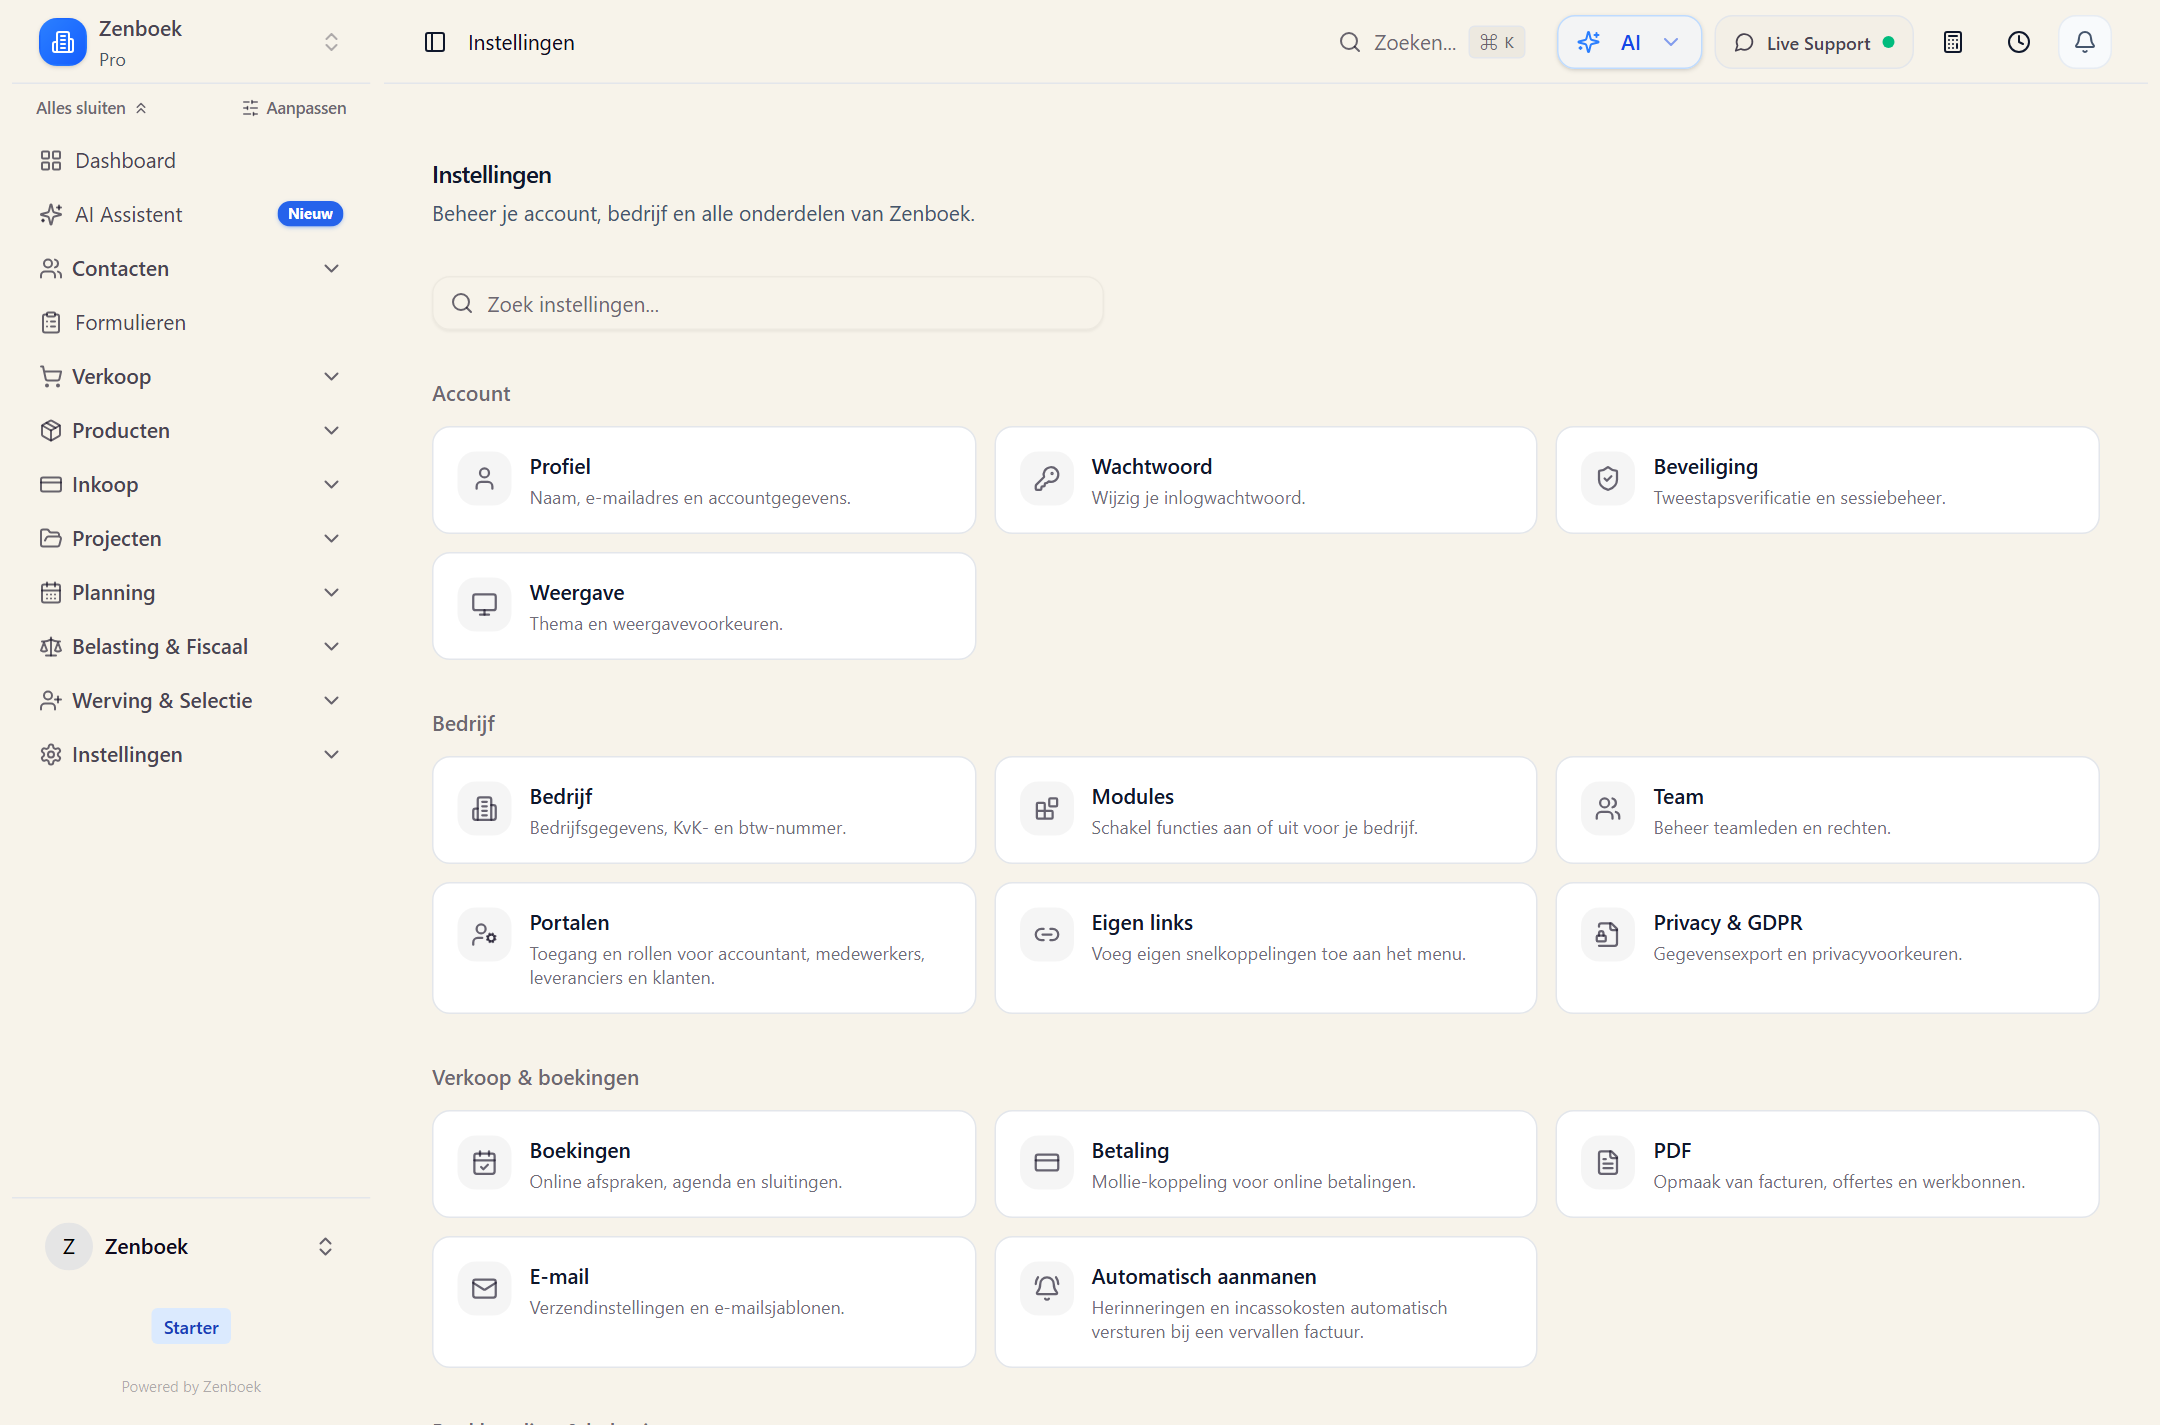Click the Starter plan badge
Image resolution: width=2160 pixels, height=1425 pixels.
click(191, 1327)
